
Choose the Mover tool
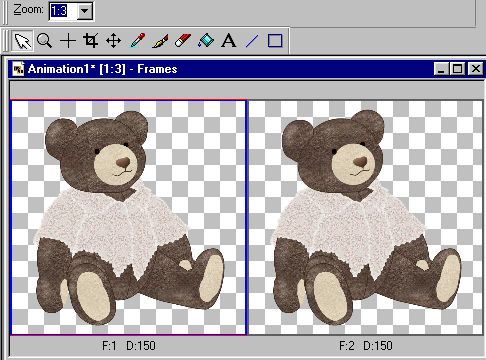tap(114, 41)
